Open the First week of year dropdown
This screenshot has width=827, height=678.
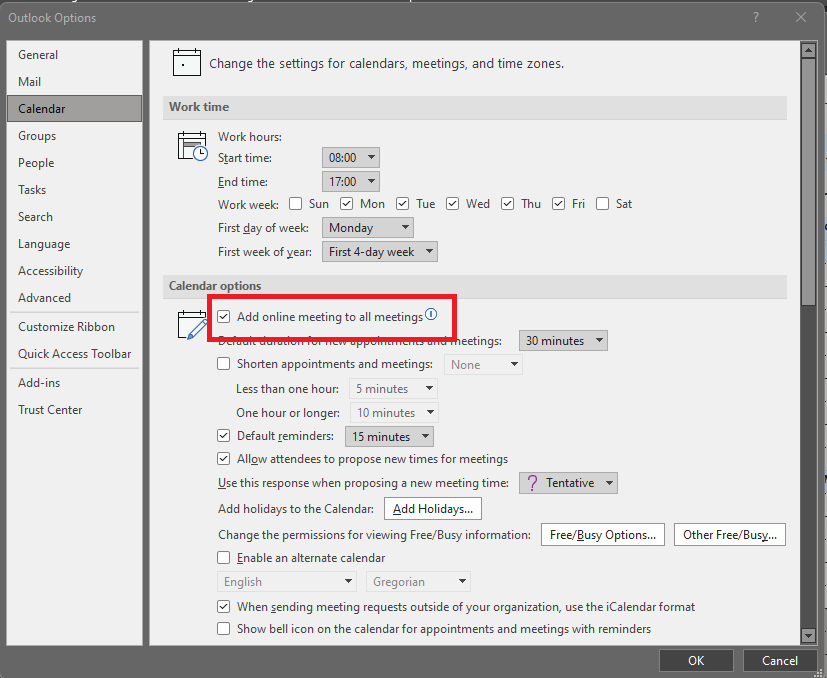380,252
